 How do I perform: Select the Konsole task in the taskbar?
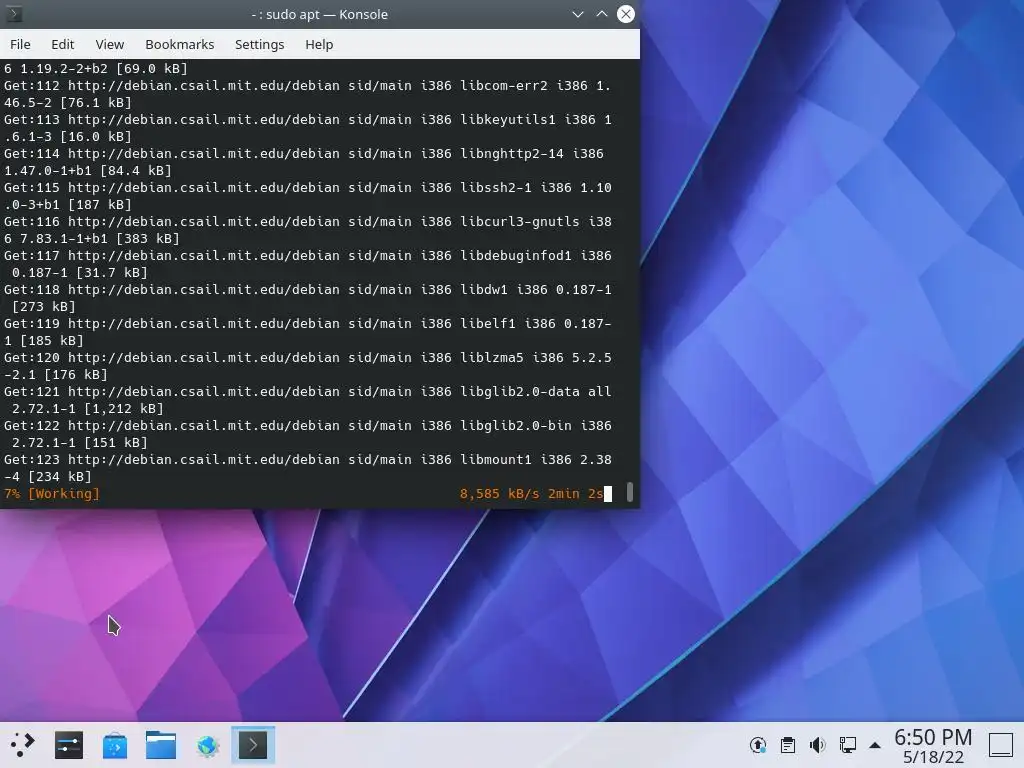253,745
